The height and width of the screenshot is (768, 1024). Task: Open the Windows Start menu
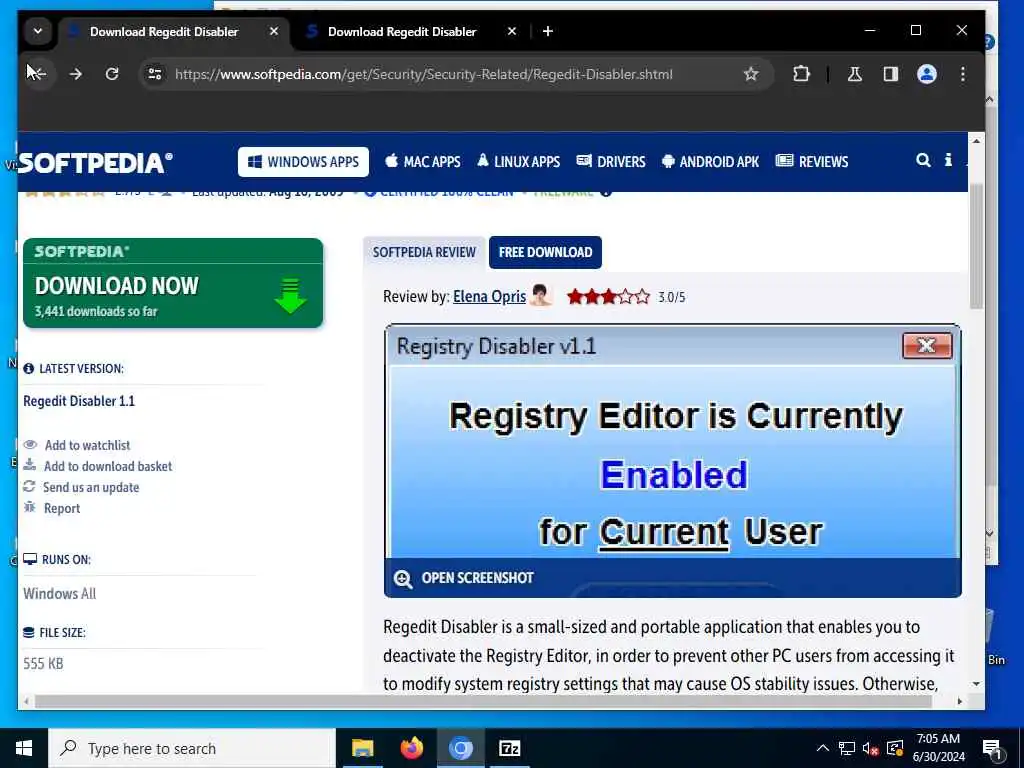(24, 748)
